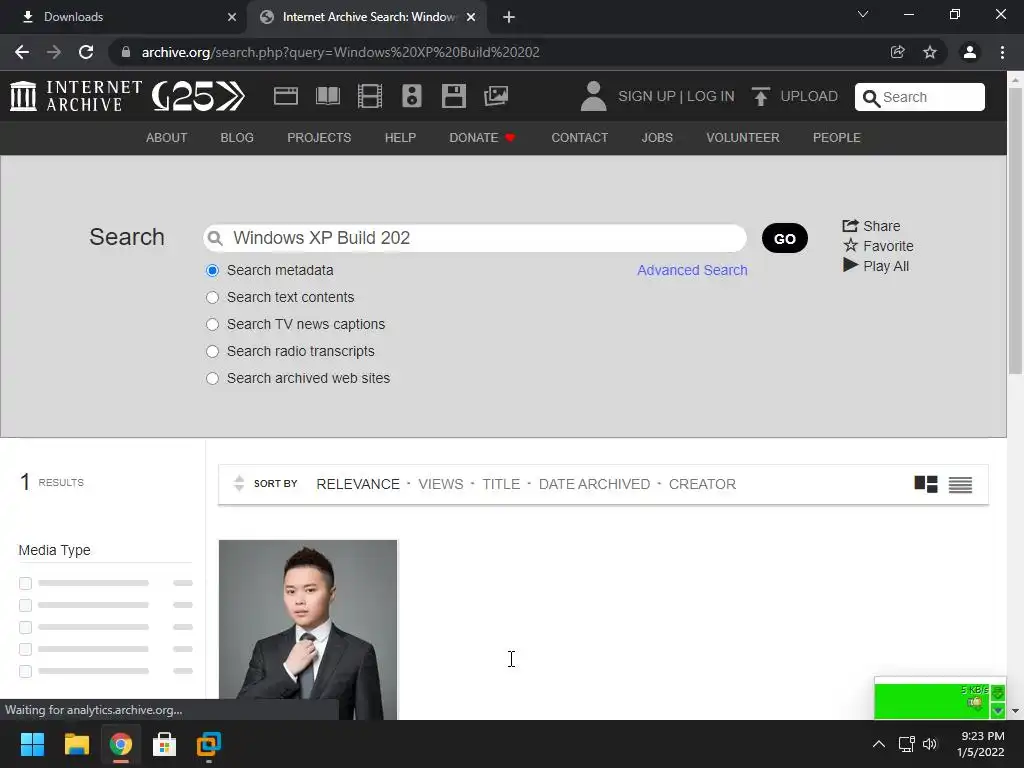The image size is (1024, 768).
Task: Click the magnifier in top search box
Action: point(871,98)
